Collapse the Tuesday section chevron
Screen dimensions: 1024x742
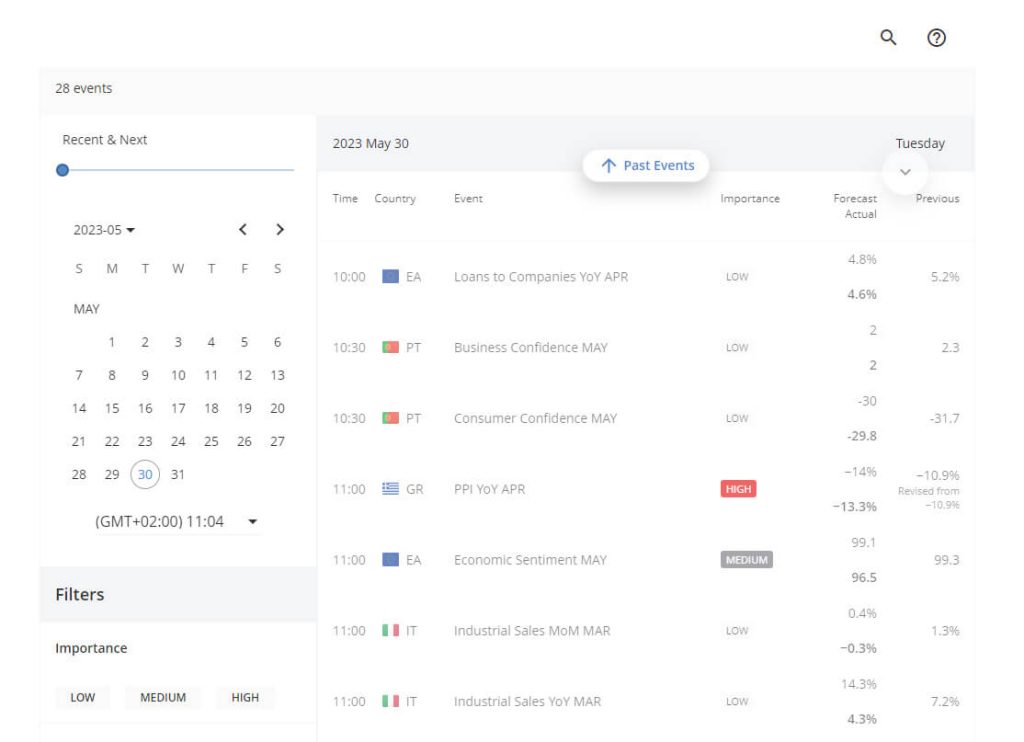(906, 172)
